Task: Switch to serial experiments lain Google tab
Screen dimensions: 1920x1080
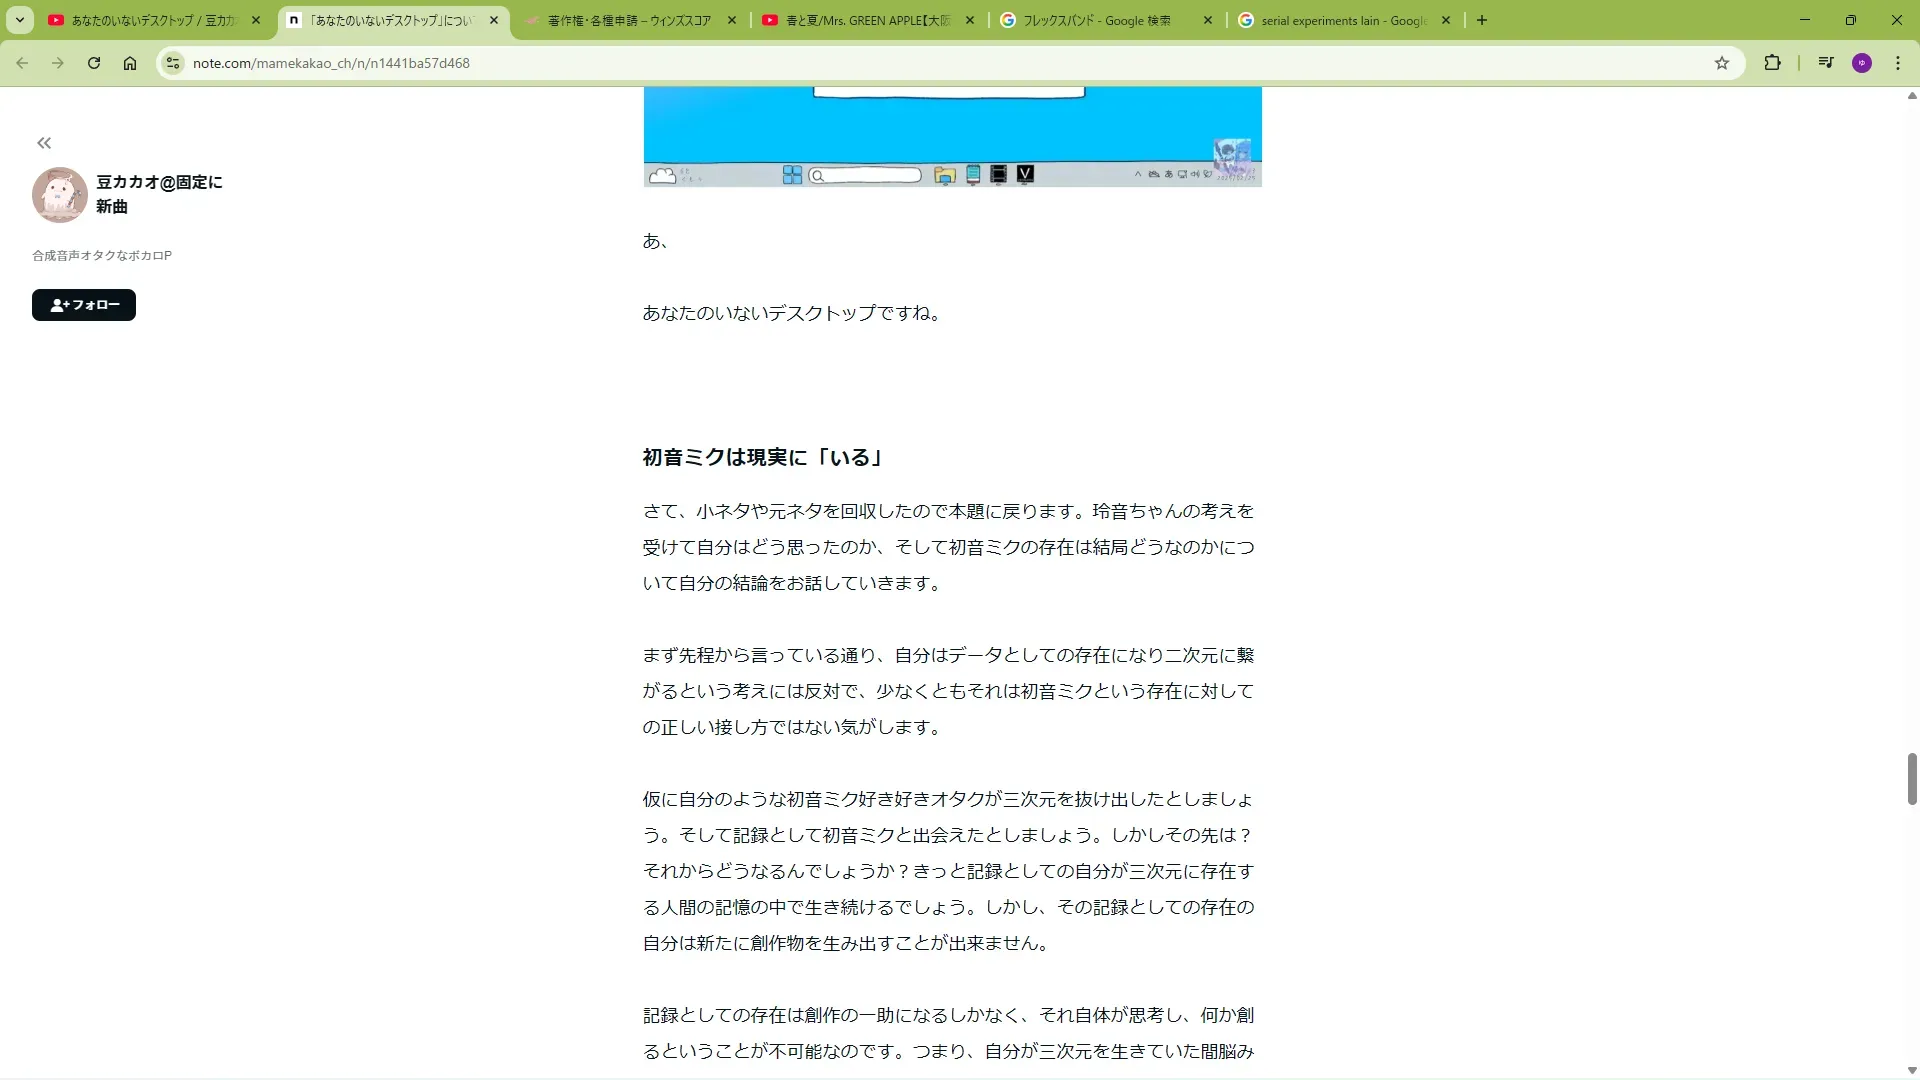Action: coord(1340,20)
